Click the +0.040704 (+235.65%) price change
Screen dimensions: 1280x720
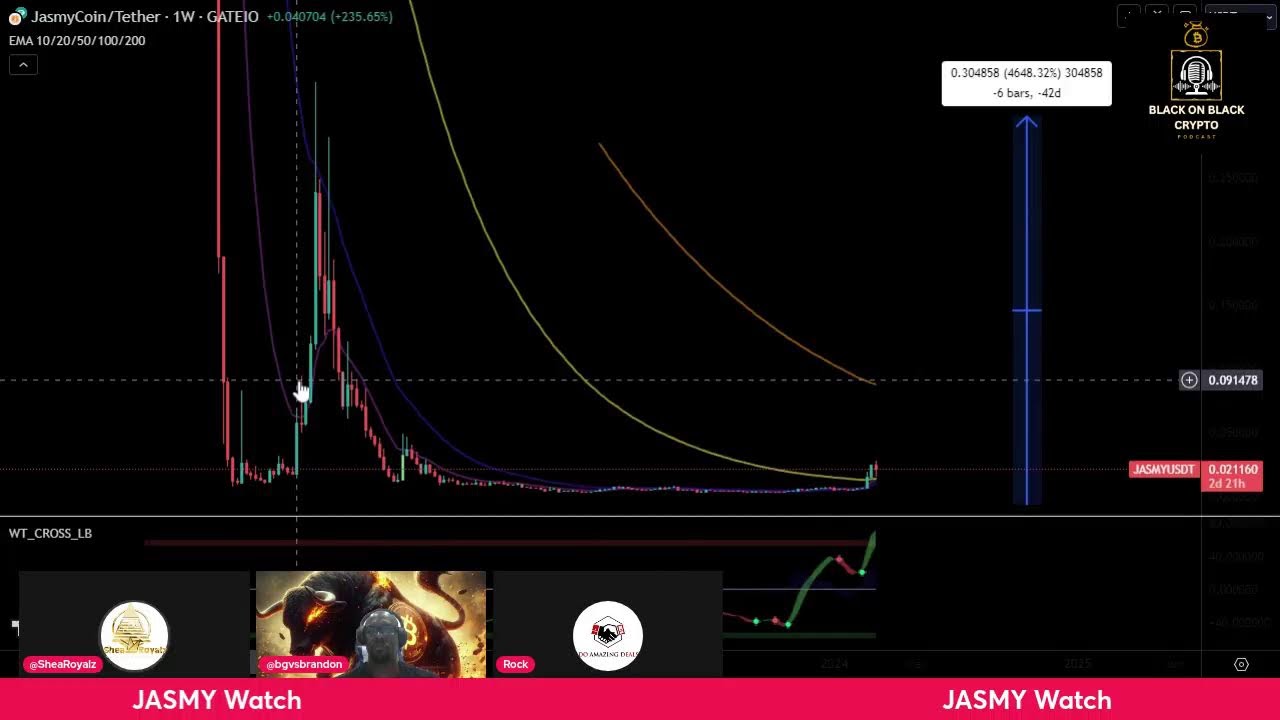329,17
